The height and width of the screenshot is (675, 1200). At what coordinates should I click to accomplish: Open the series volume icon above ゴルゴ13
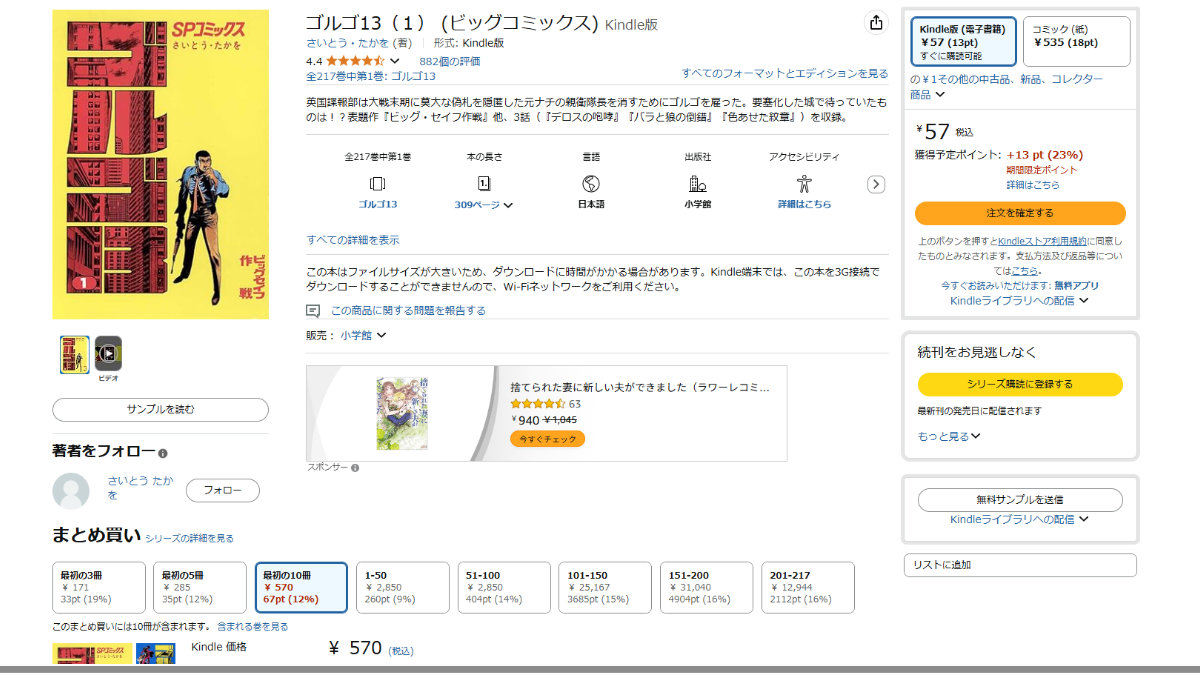click(377, 184)
